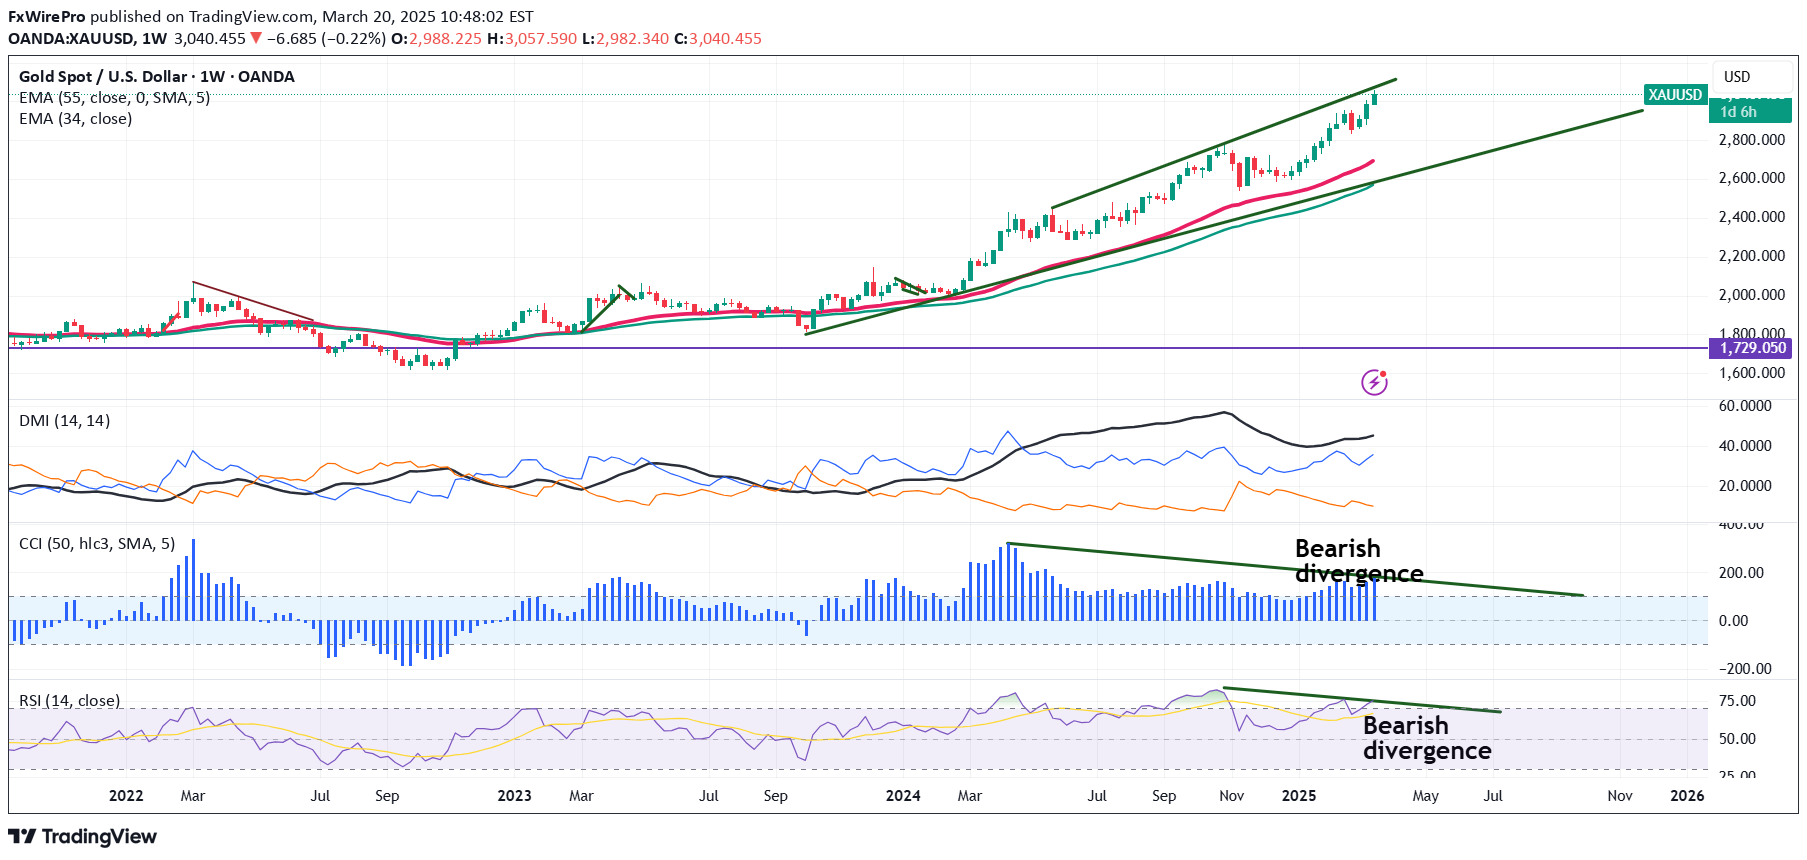
Task: Click the 2023 label on time axis
Action: click(514, 796)
